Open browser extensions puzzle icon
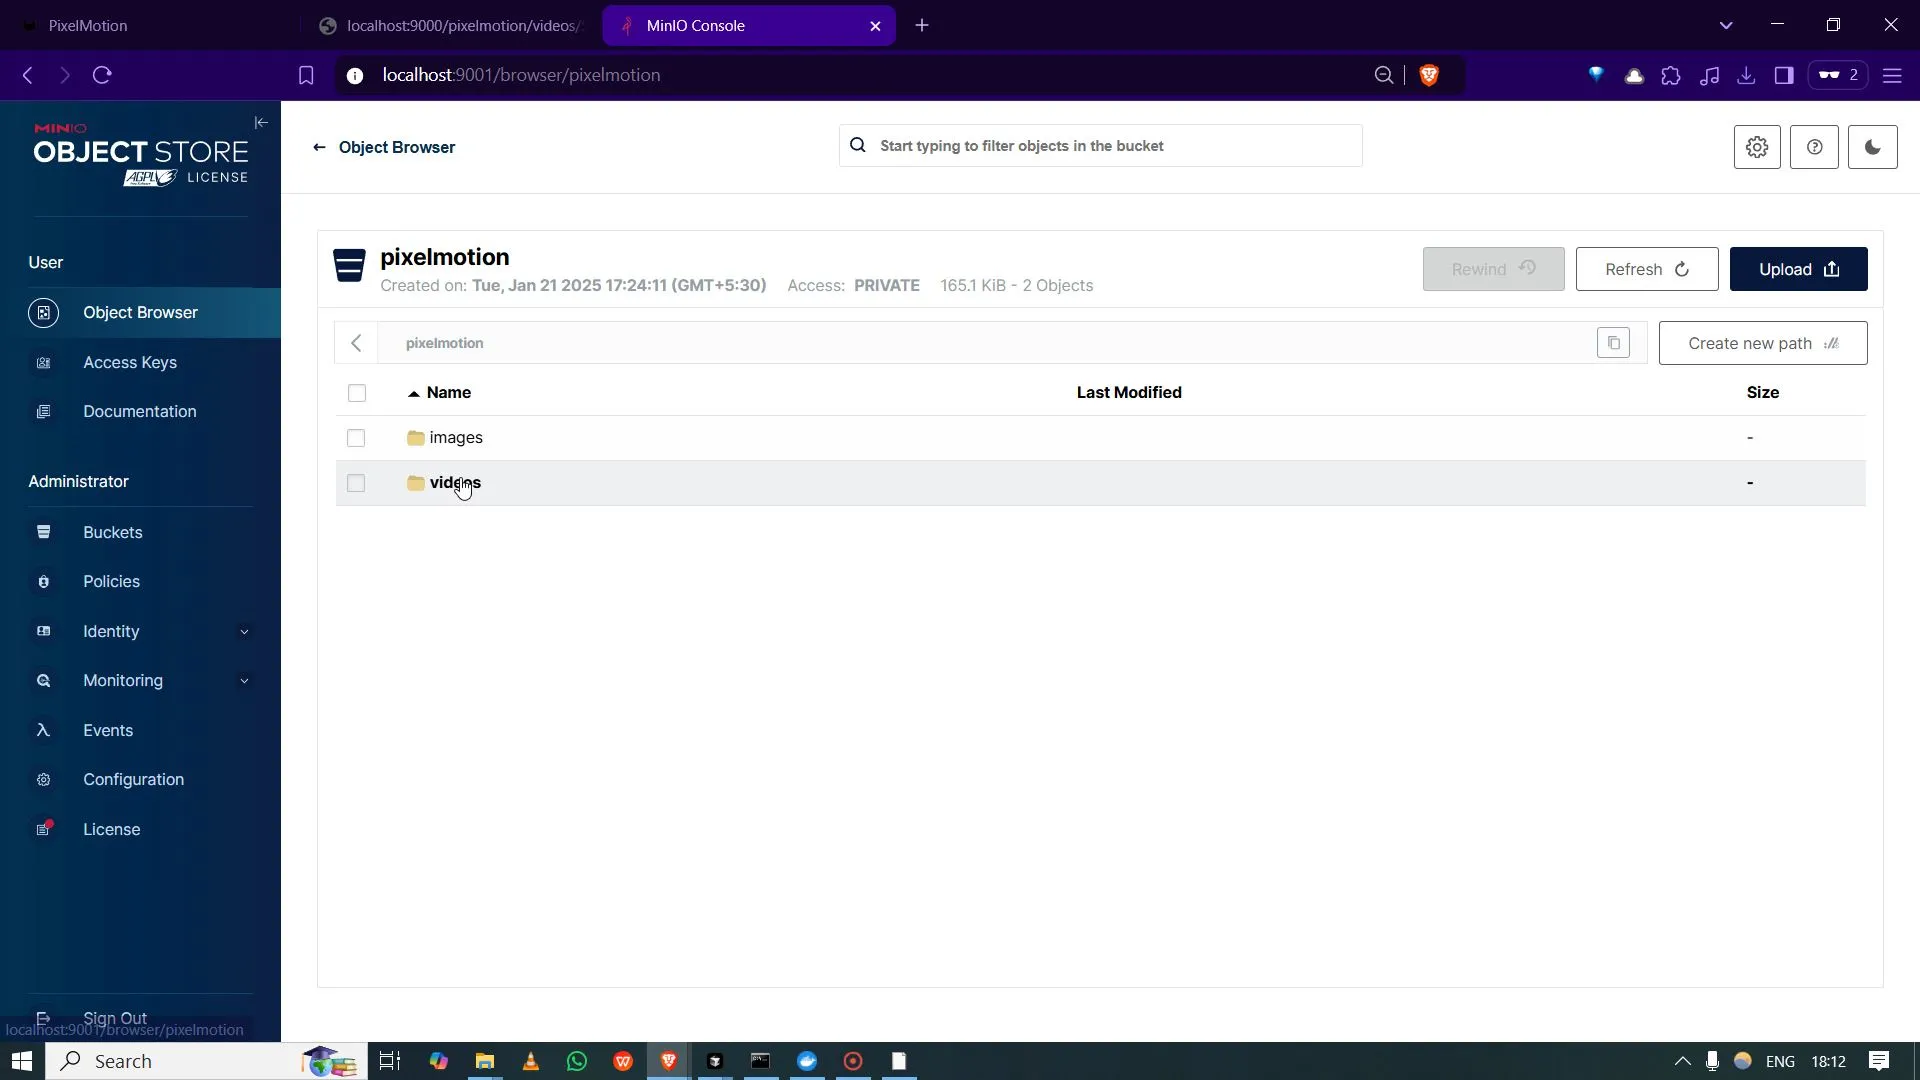Image resolution: width=1920 pixels, height=1080 pixels. (x=1671, y=75)
